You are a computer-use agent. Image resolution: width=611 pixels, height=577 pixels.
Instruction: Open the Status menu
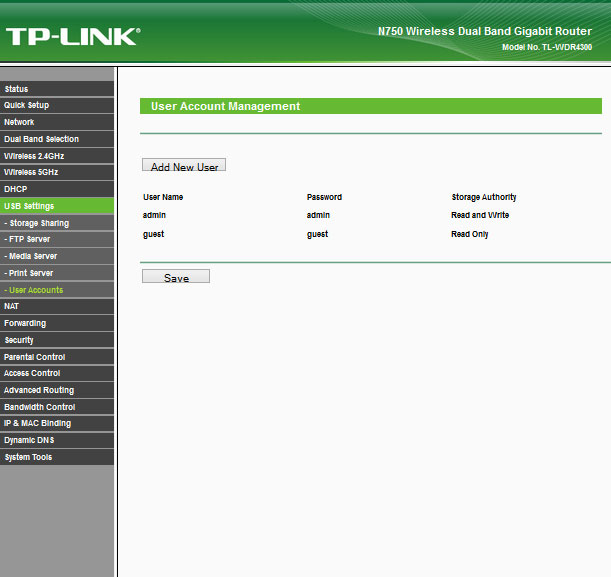(x=57, y=89)
